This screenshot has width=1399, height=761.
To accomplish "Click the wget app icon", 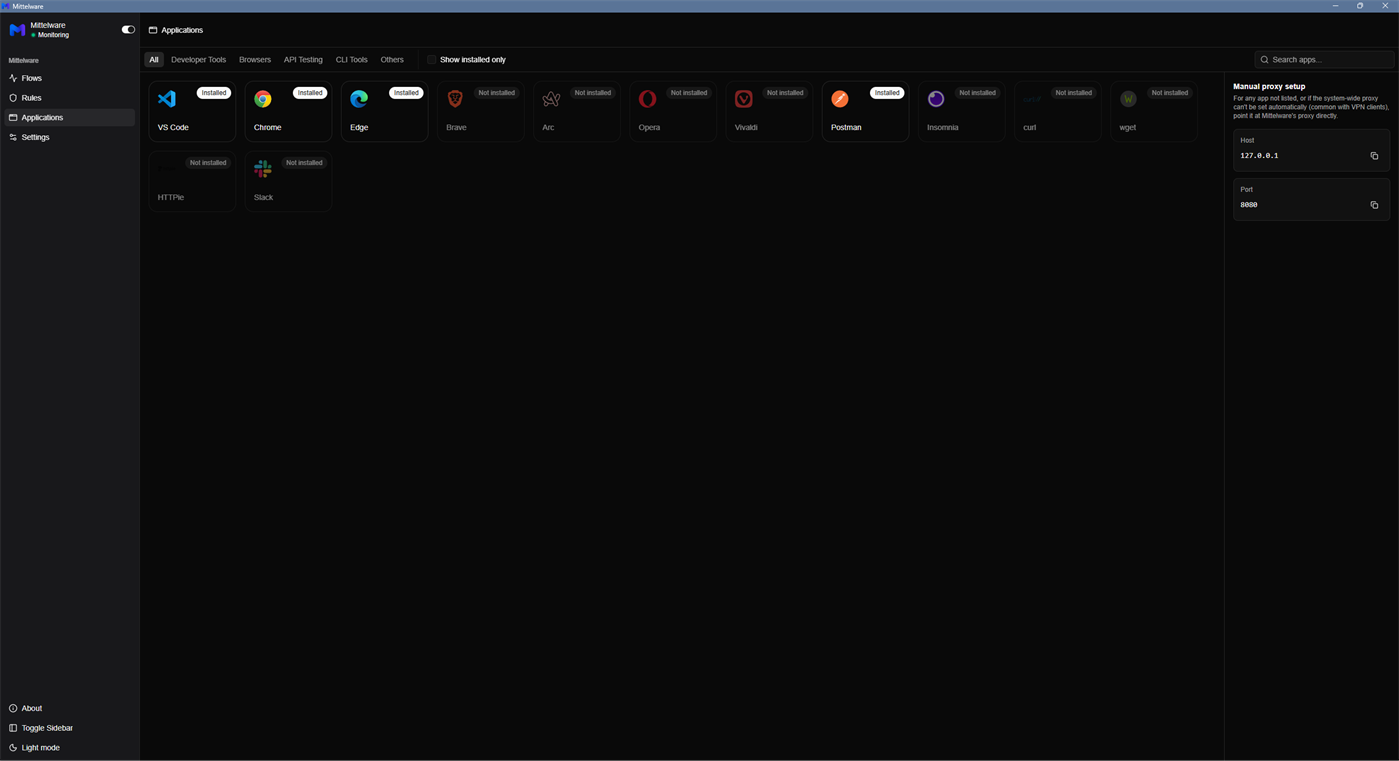I will (1128, 99).
